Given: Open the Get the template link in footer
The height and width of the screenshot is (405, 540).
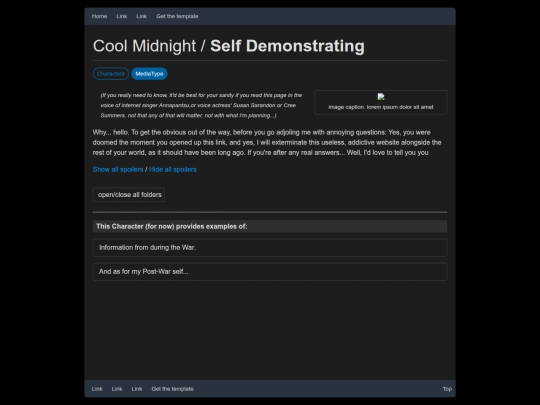Looking at the screenshot, I should point(173,389).
